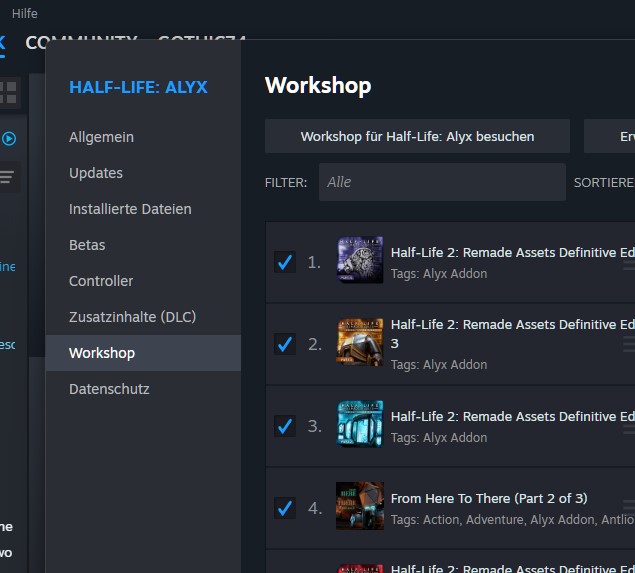The width and height of the screenshot is (635, 573).
Task: Open Controller settings section
Action: point(101,281)
